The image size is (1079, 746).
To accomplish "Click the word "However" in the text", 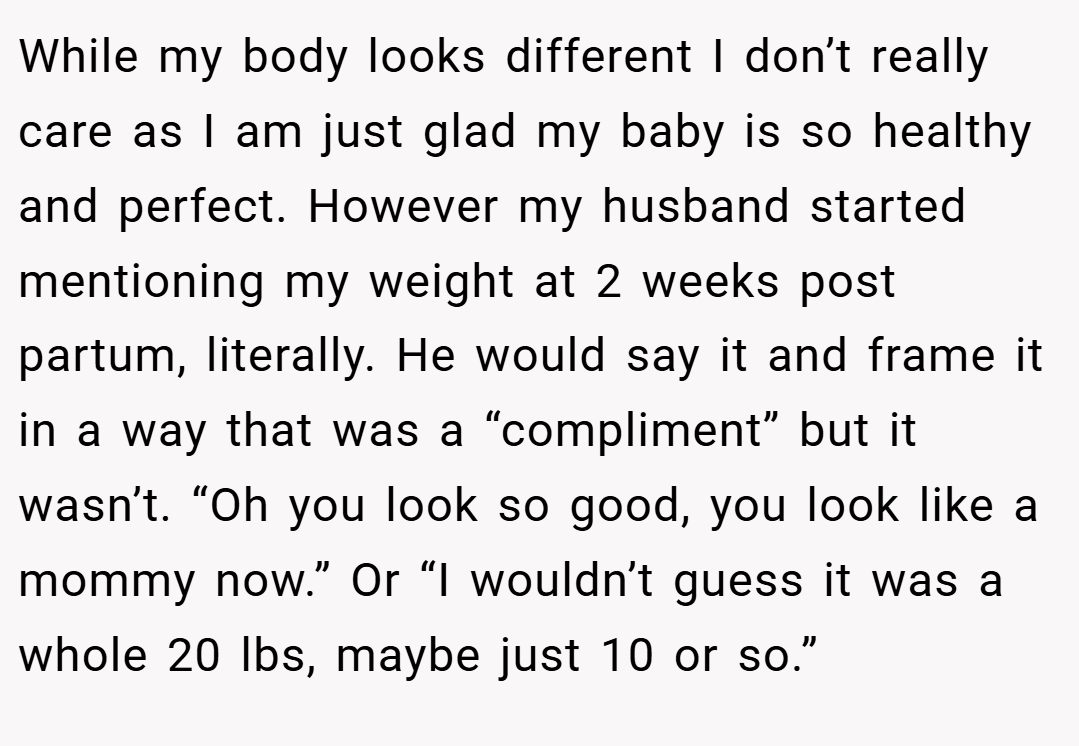I will click(403, 205).
